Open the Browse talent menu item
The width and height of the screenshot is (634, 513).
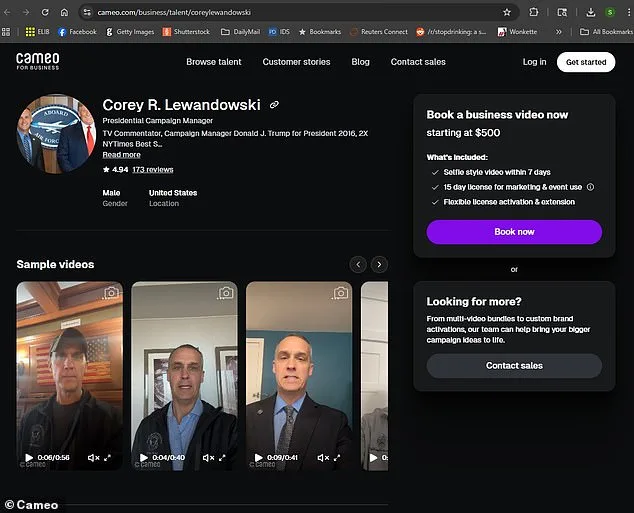(x=214, y=62)
